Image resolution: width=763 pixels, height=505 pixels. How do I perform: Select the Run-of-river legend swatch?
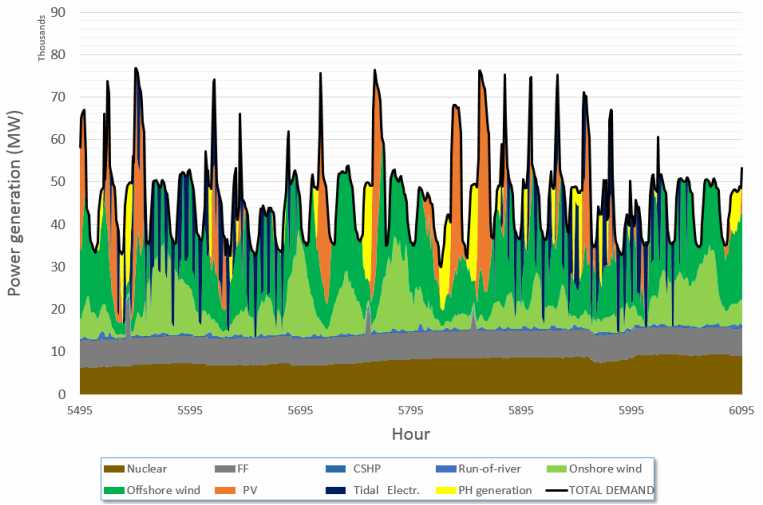(x=444, y=468)
